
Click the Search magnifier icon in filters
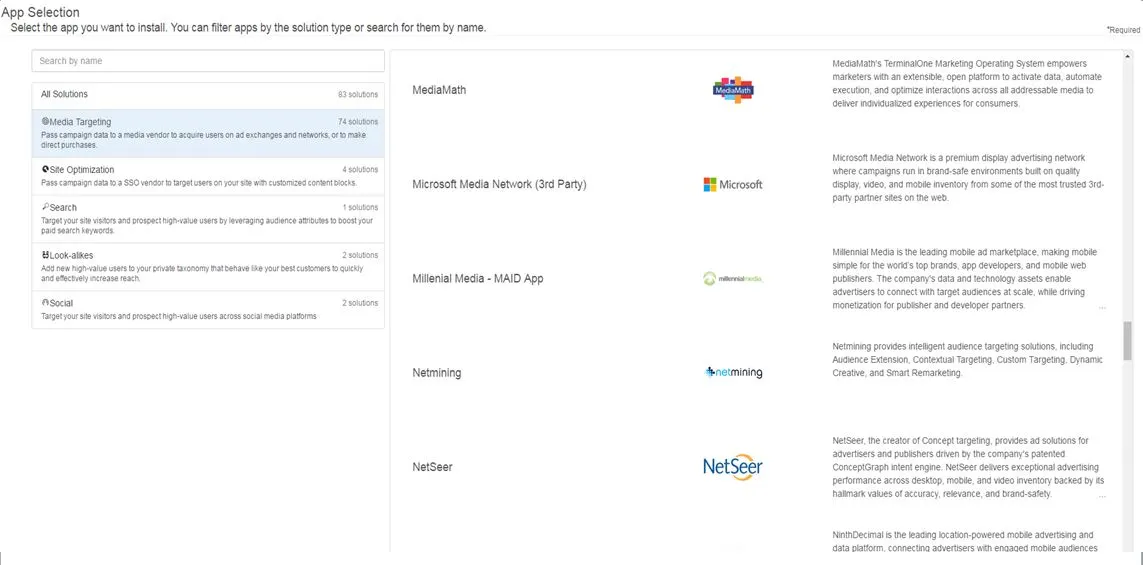(45, 207)
